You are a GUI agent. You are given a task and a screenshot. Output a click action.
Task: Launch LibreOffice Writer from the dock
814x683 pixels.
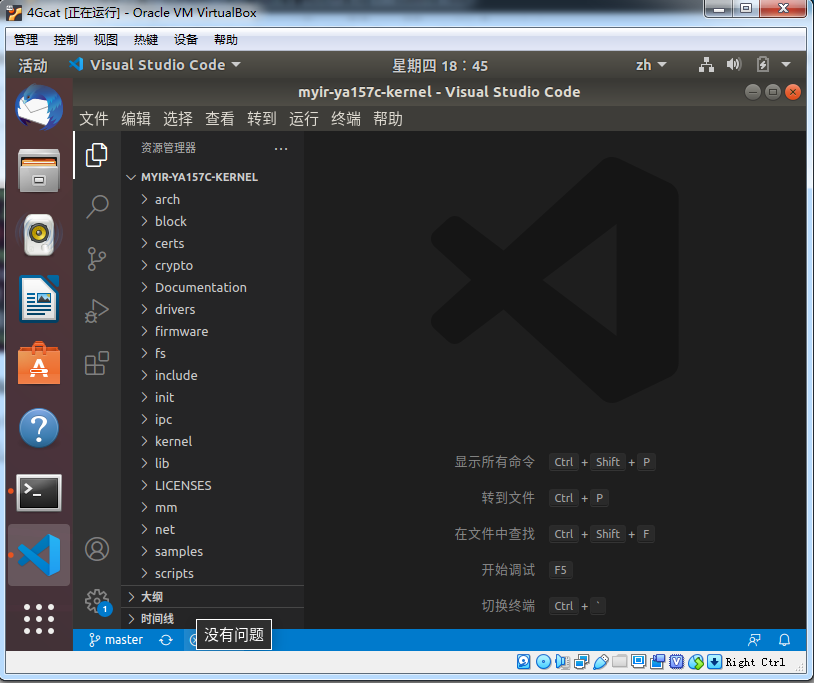tap(39, 299)
